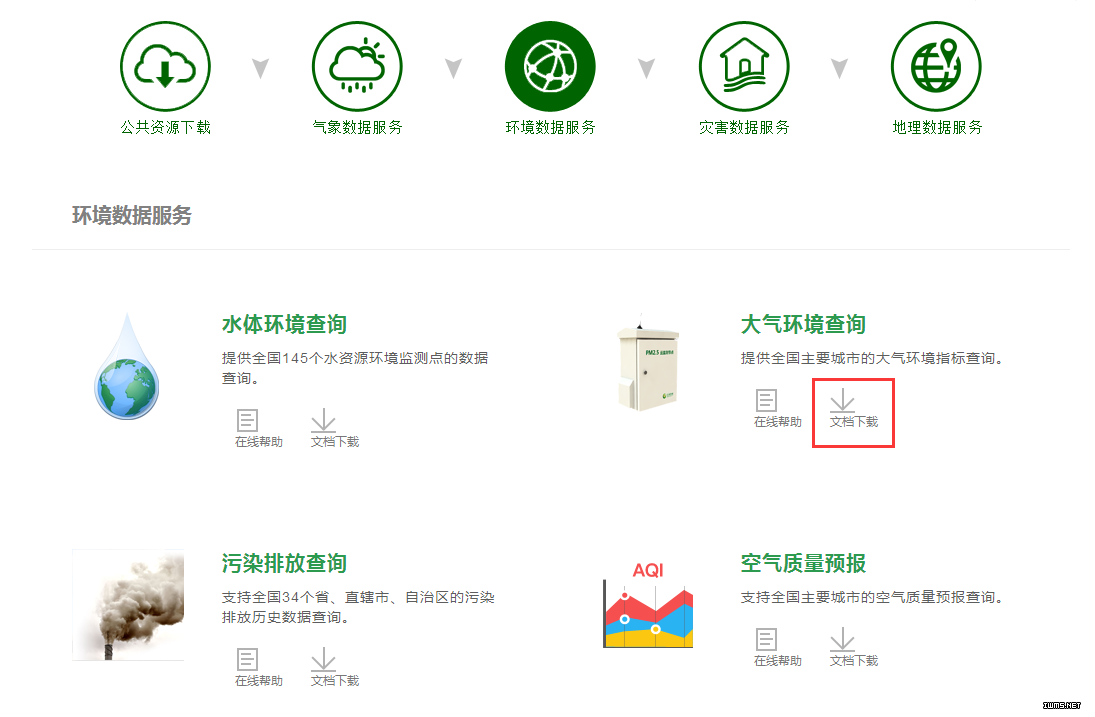Select the 地理数据服务 globe pin icon
The height and width of the screenshot is (717, 1095).
tap(936, 66)
